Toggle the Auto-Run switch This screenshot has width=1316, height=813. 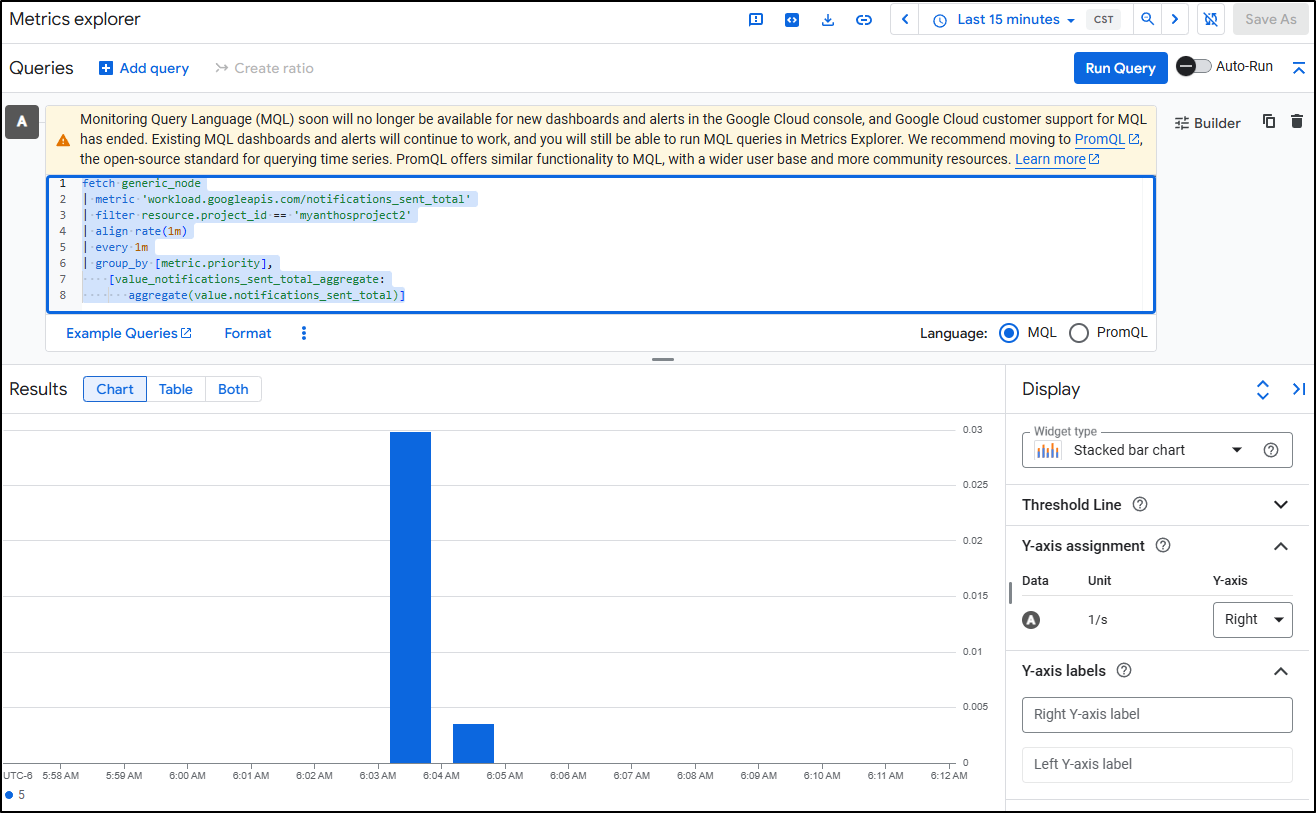pos(1194,67)
